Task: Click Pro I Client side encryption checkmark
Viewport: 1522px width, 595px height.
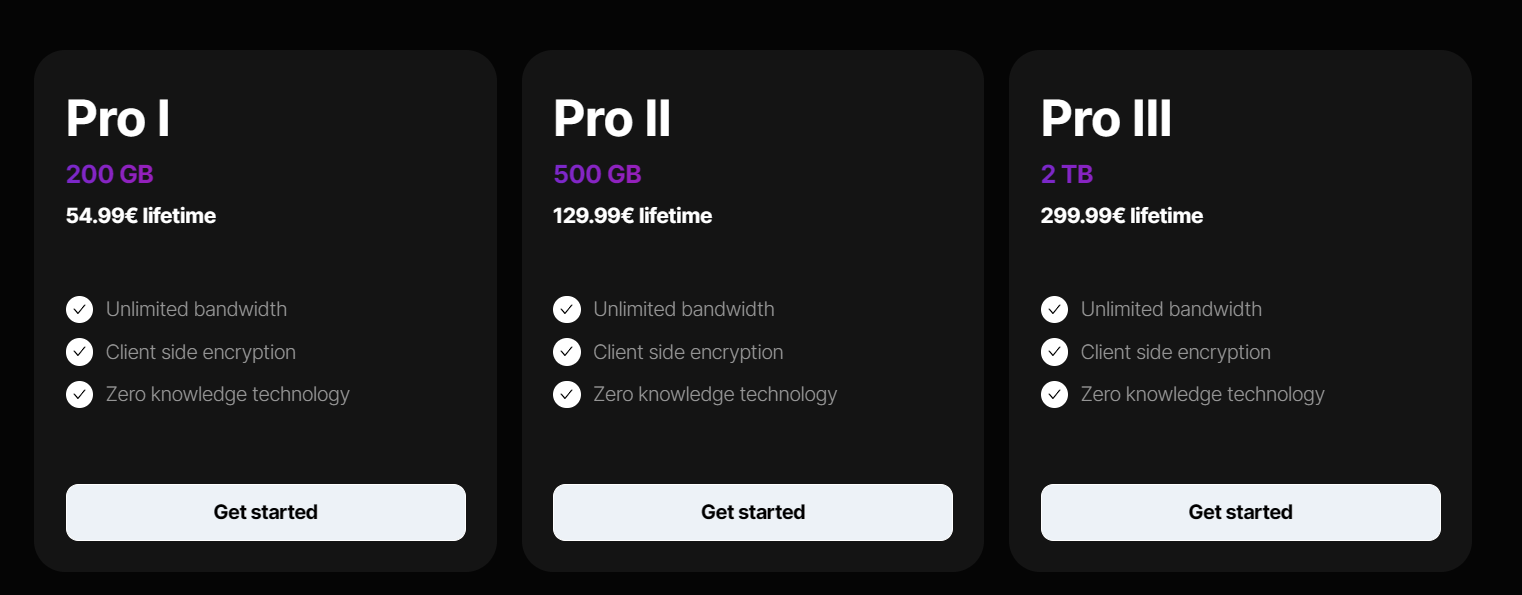Action: (x=80, y=352)
